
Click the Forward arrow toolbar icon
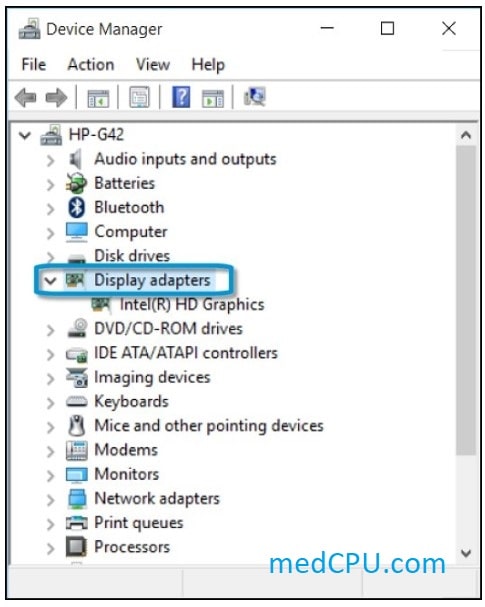click(x=57, y=97)
